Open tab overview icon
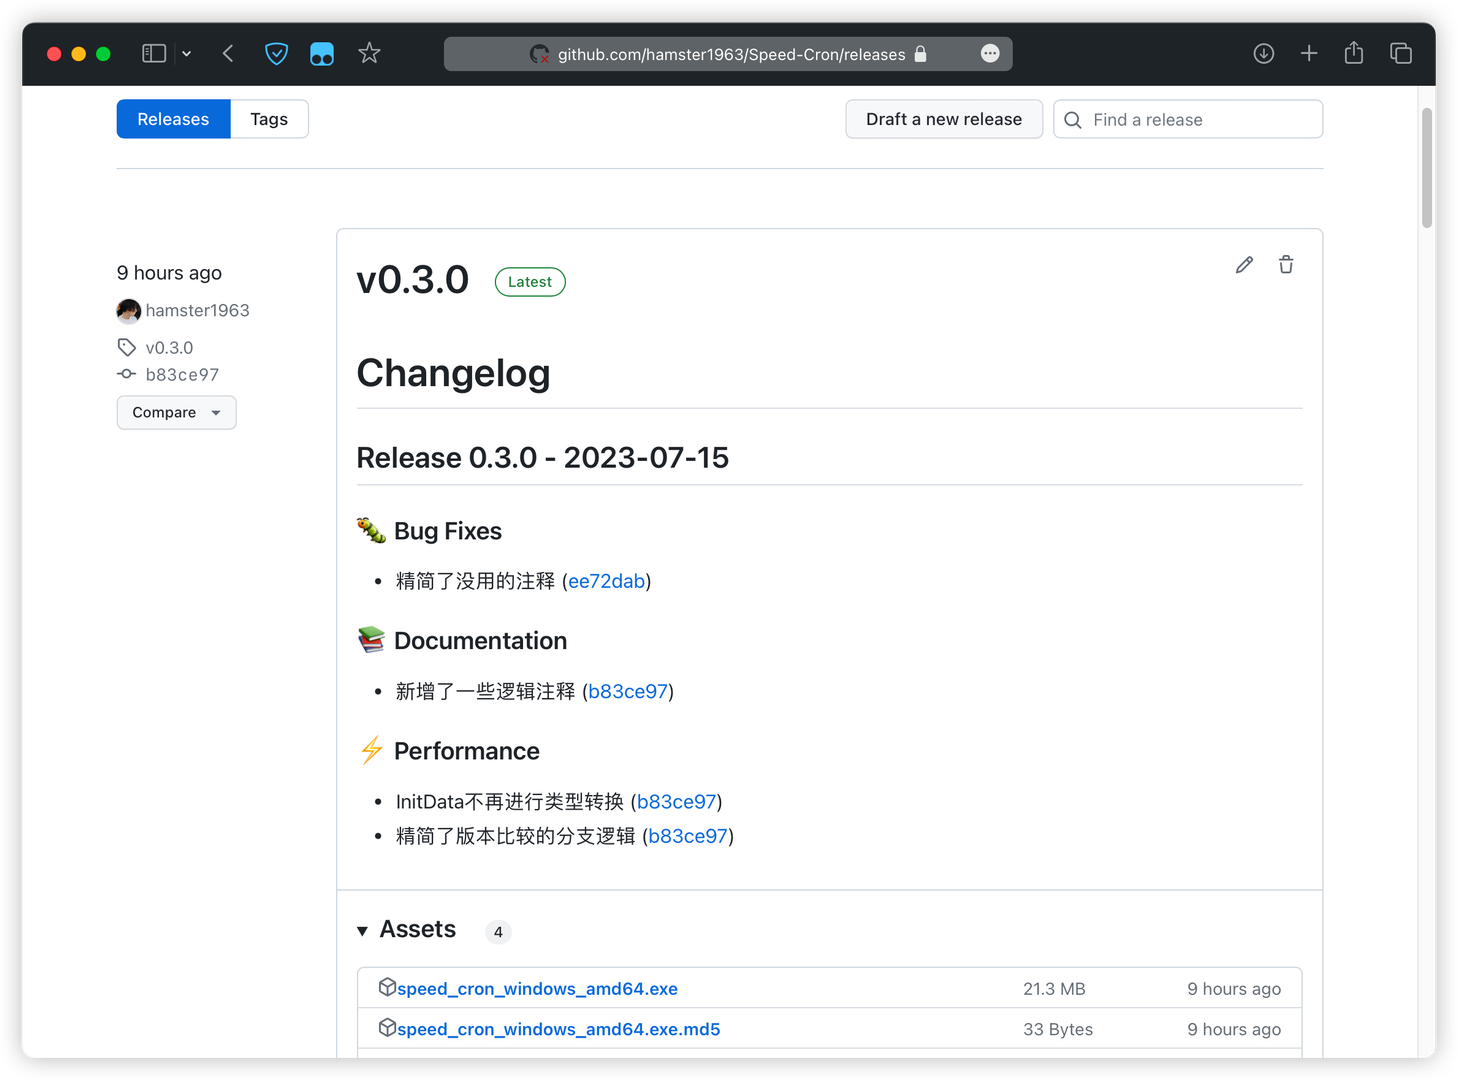Image resolution: width=1458 pixels, height=1080 pixels. 1400,54
